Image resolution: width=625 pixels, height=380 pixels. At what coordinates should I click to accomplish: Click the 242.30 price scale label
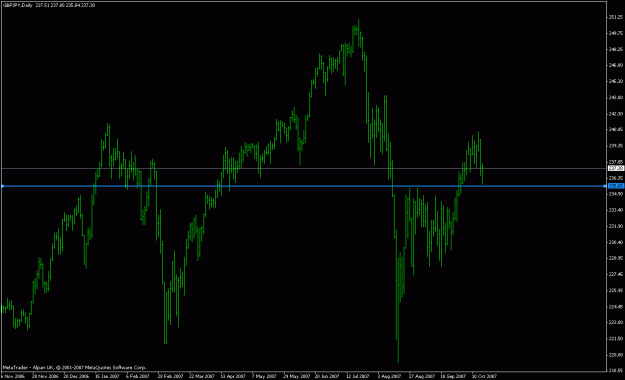(x=616, y=114)
